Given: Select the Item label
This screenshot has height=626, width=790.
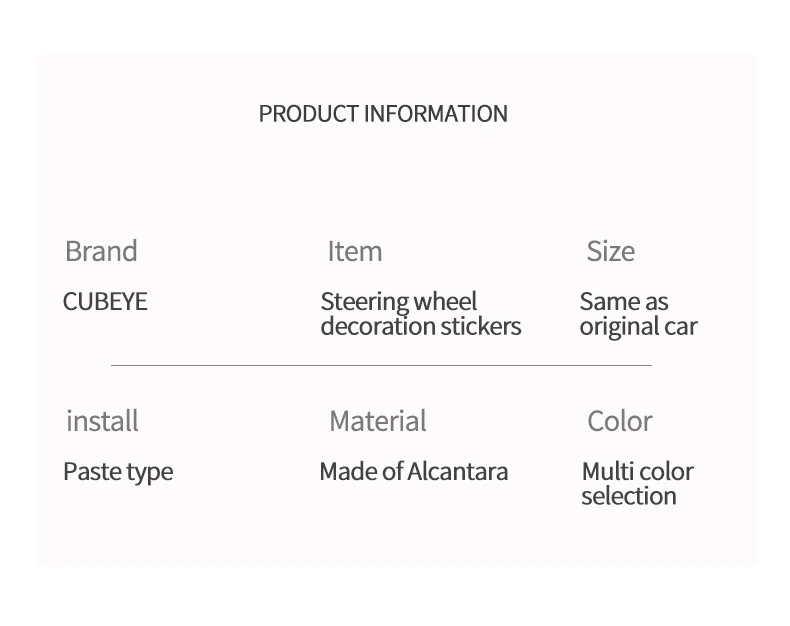Looking at the screenshot, I should (355, 251).
